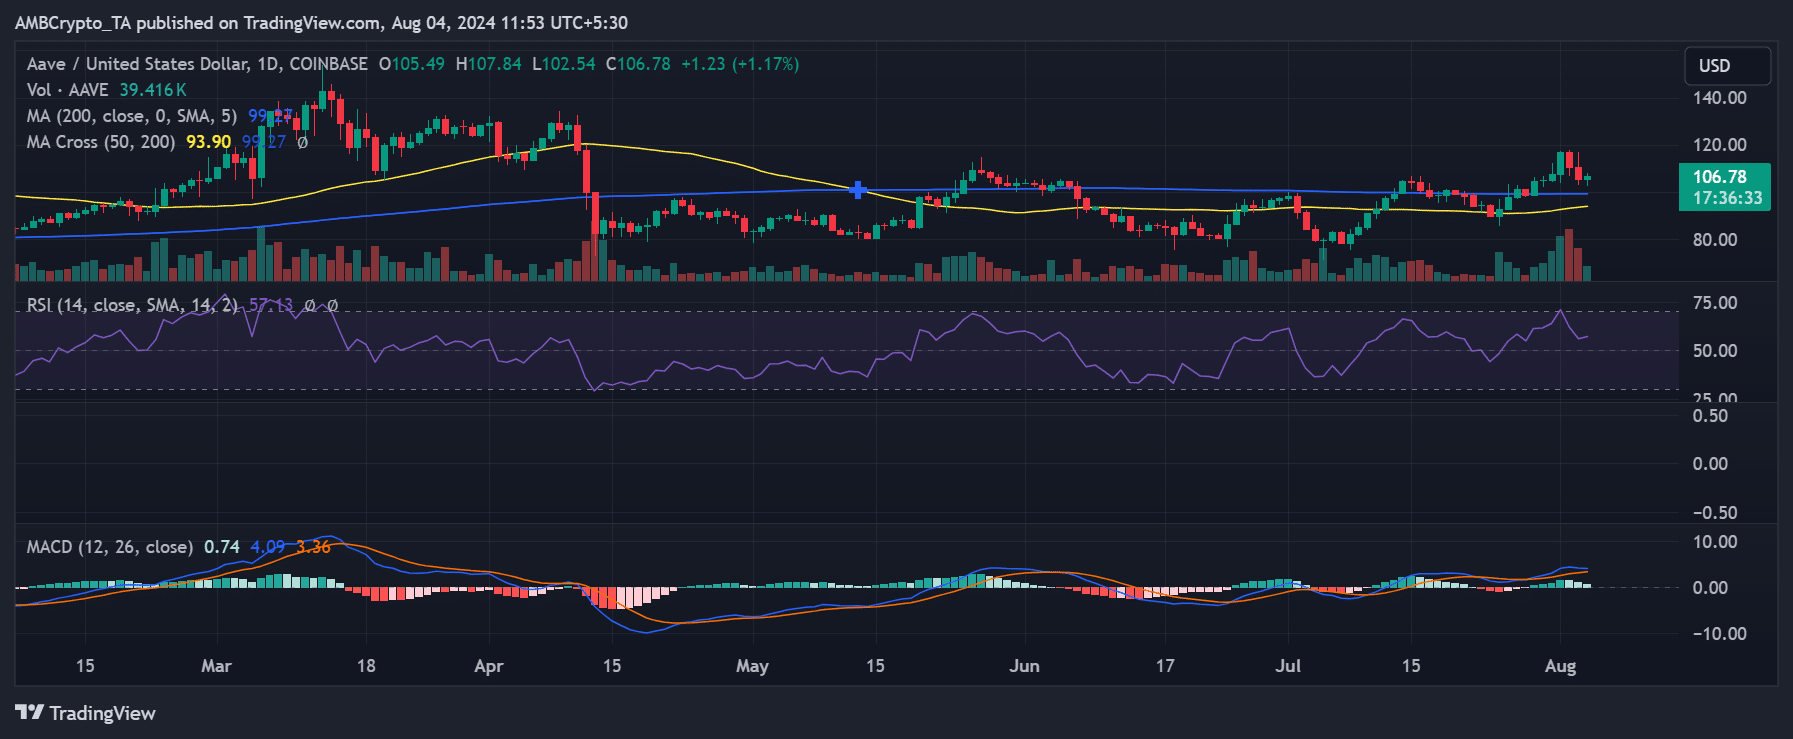Click the Jun date axis label
This screenshot has height=739, width=1793.
click(1024, 666)
